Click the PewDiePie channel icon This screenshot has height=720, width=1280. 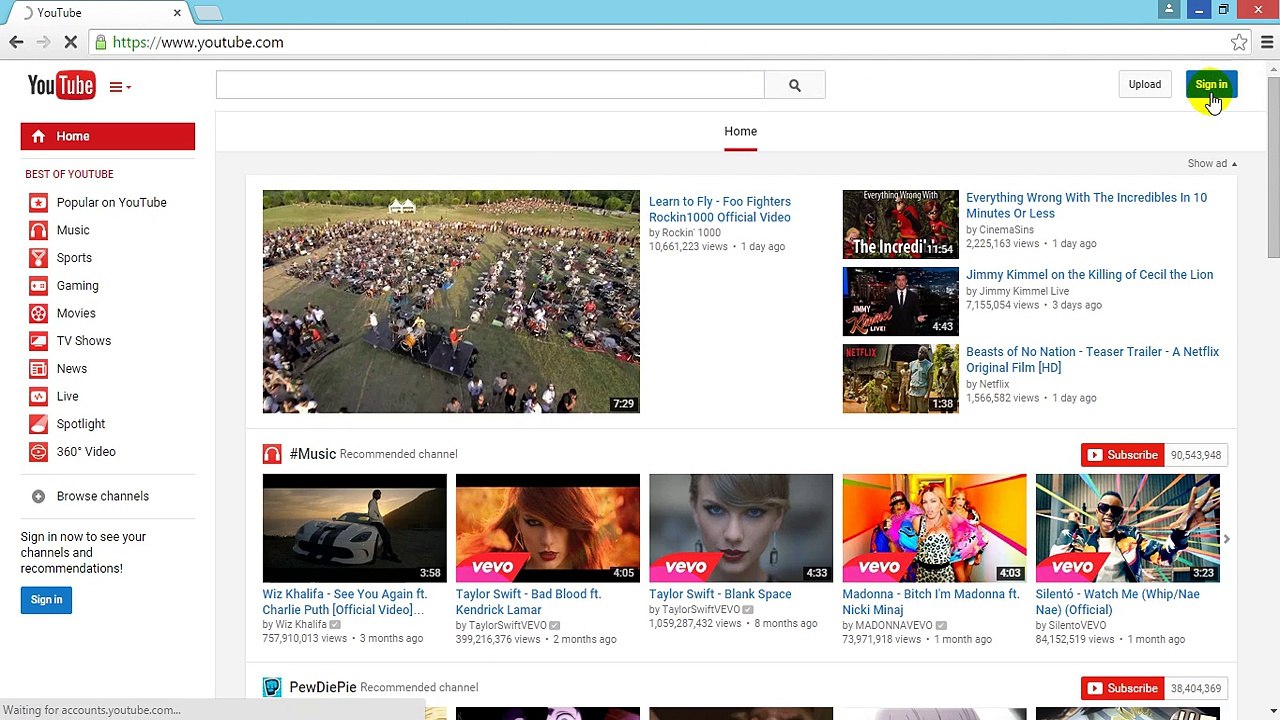tap(272, 687)
